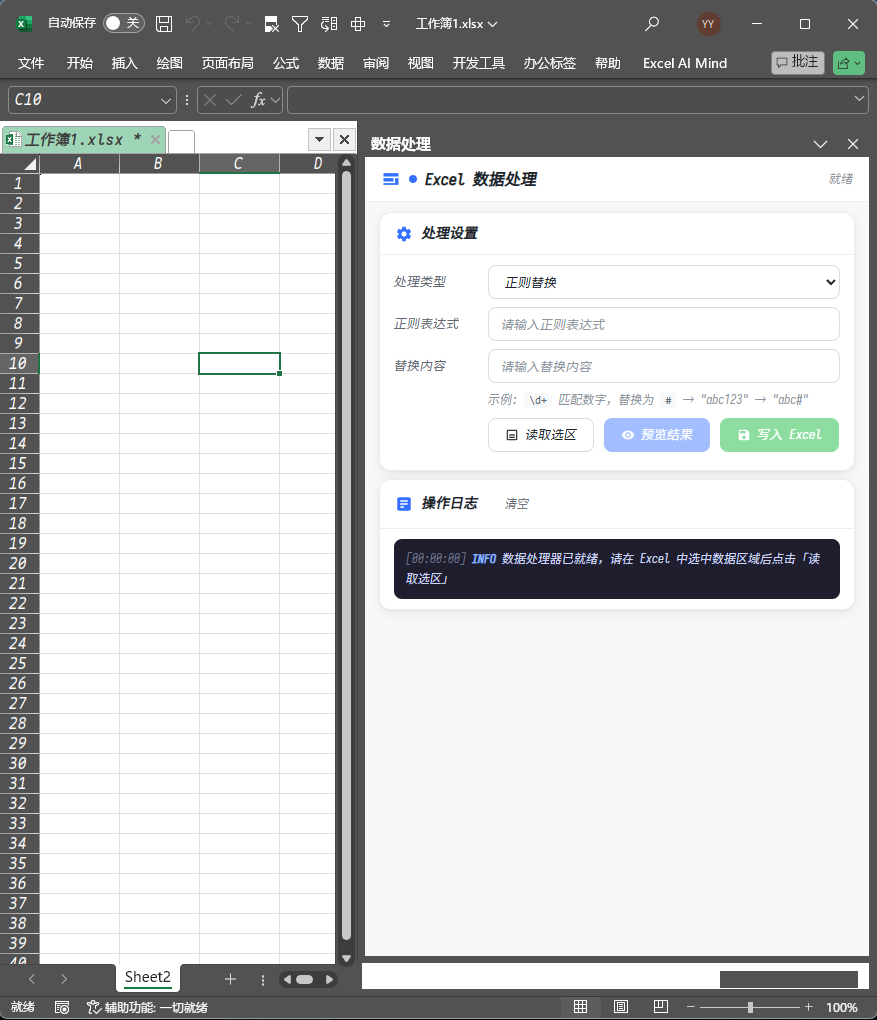Click the 写入 Excel button
Image resolution: width=877 pixels, height=1020 pixels.
click(779, 435)
